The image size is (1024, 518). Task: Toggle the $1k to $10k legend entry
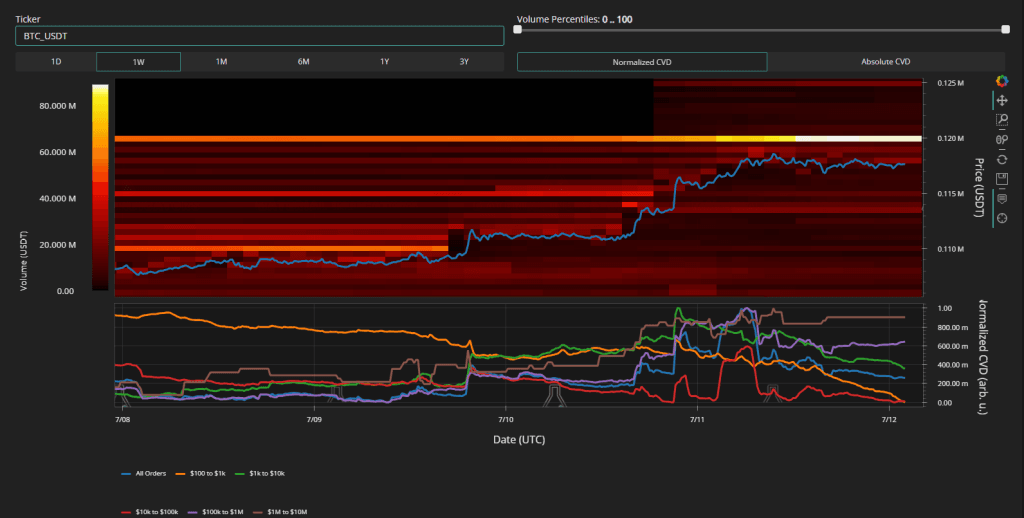tap(259, 473)
